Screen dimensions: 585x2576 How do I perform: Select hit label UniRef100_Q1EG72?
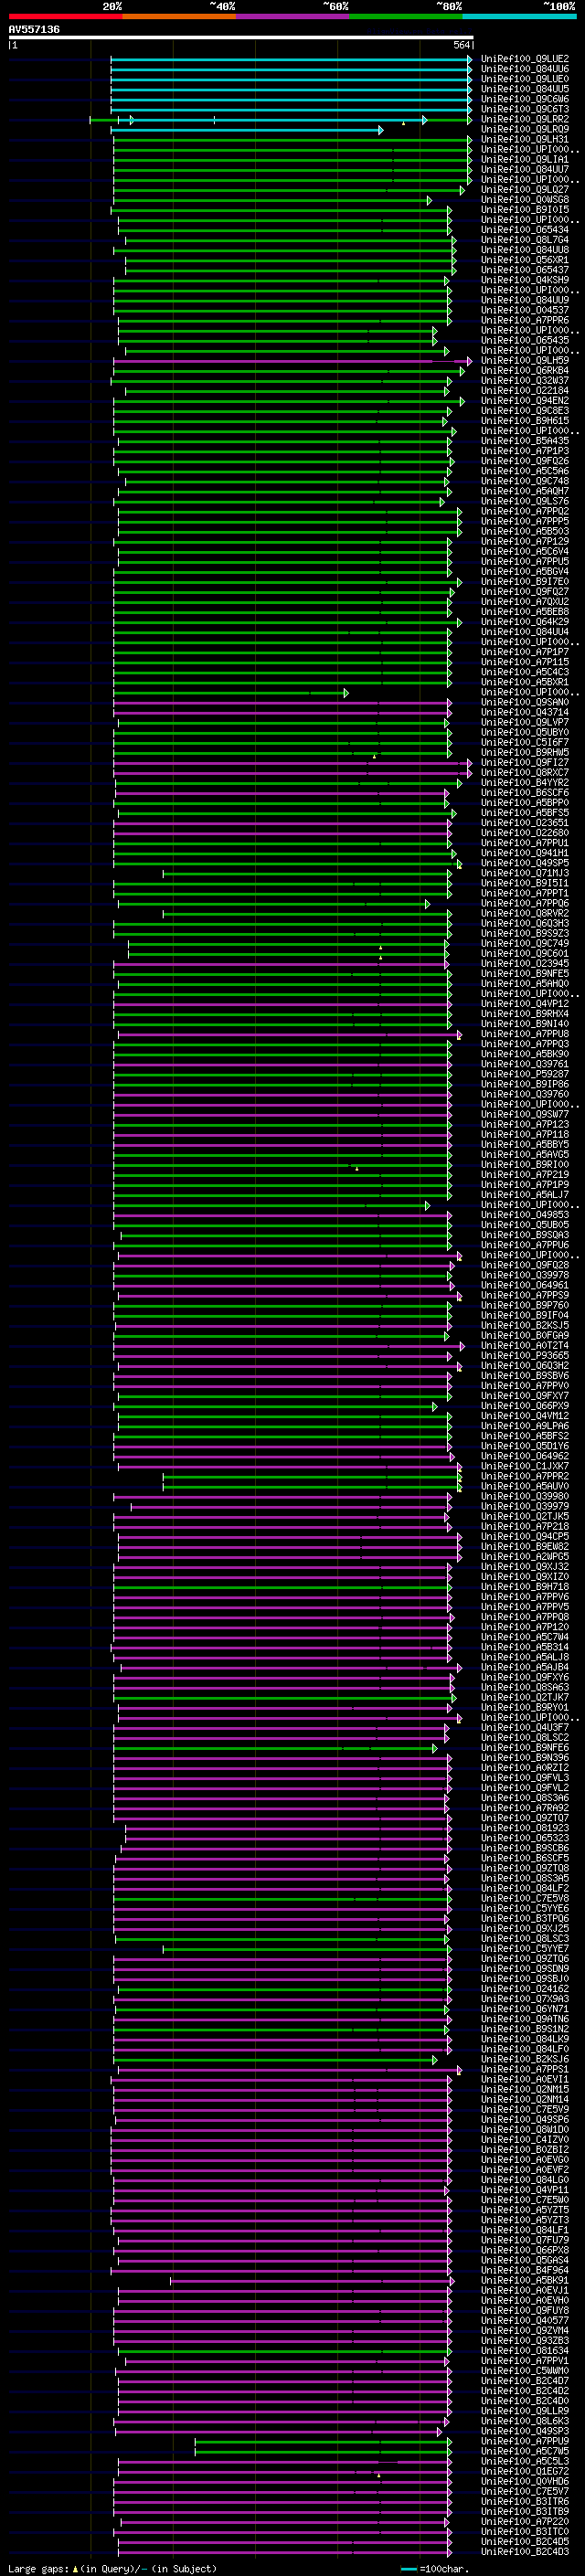pyautogui.click(x=525, y=2471)
